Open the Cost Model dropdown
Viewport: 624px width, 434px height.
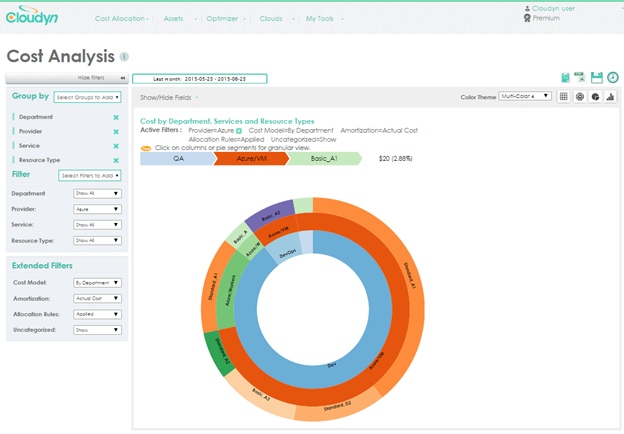pyautogui.click(x=98, y=283)
